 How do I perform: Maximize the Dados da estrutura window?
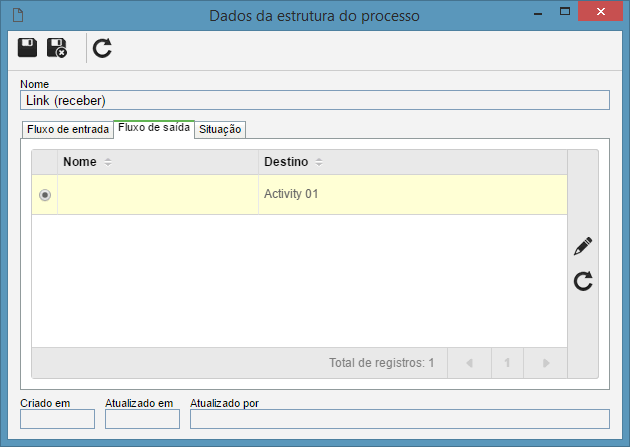coord(565,12)
